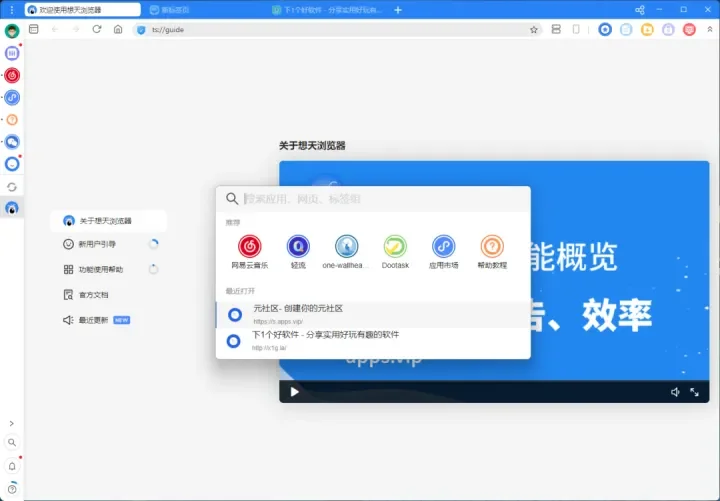The height and width of the screenshot is (501, 720).
Task: Click the mobile device view icon
Action: coord(576,29)
